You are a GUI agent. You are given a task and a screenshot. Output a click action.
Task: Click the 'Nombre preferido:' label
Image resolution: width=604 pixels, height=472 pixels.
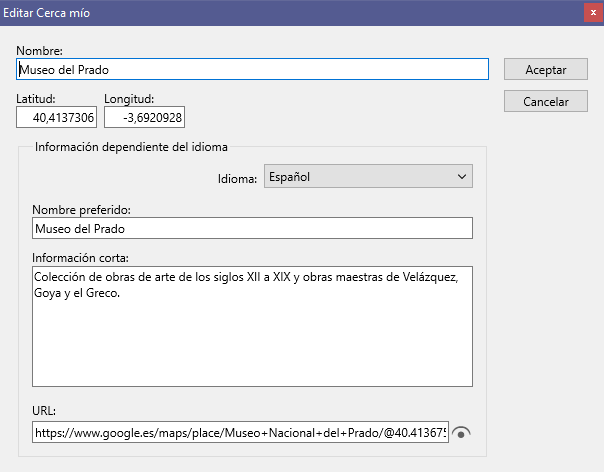(x=81, y=210)
